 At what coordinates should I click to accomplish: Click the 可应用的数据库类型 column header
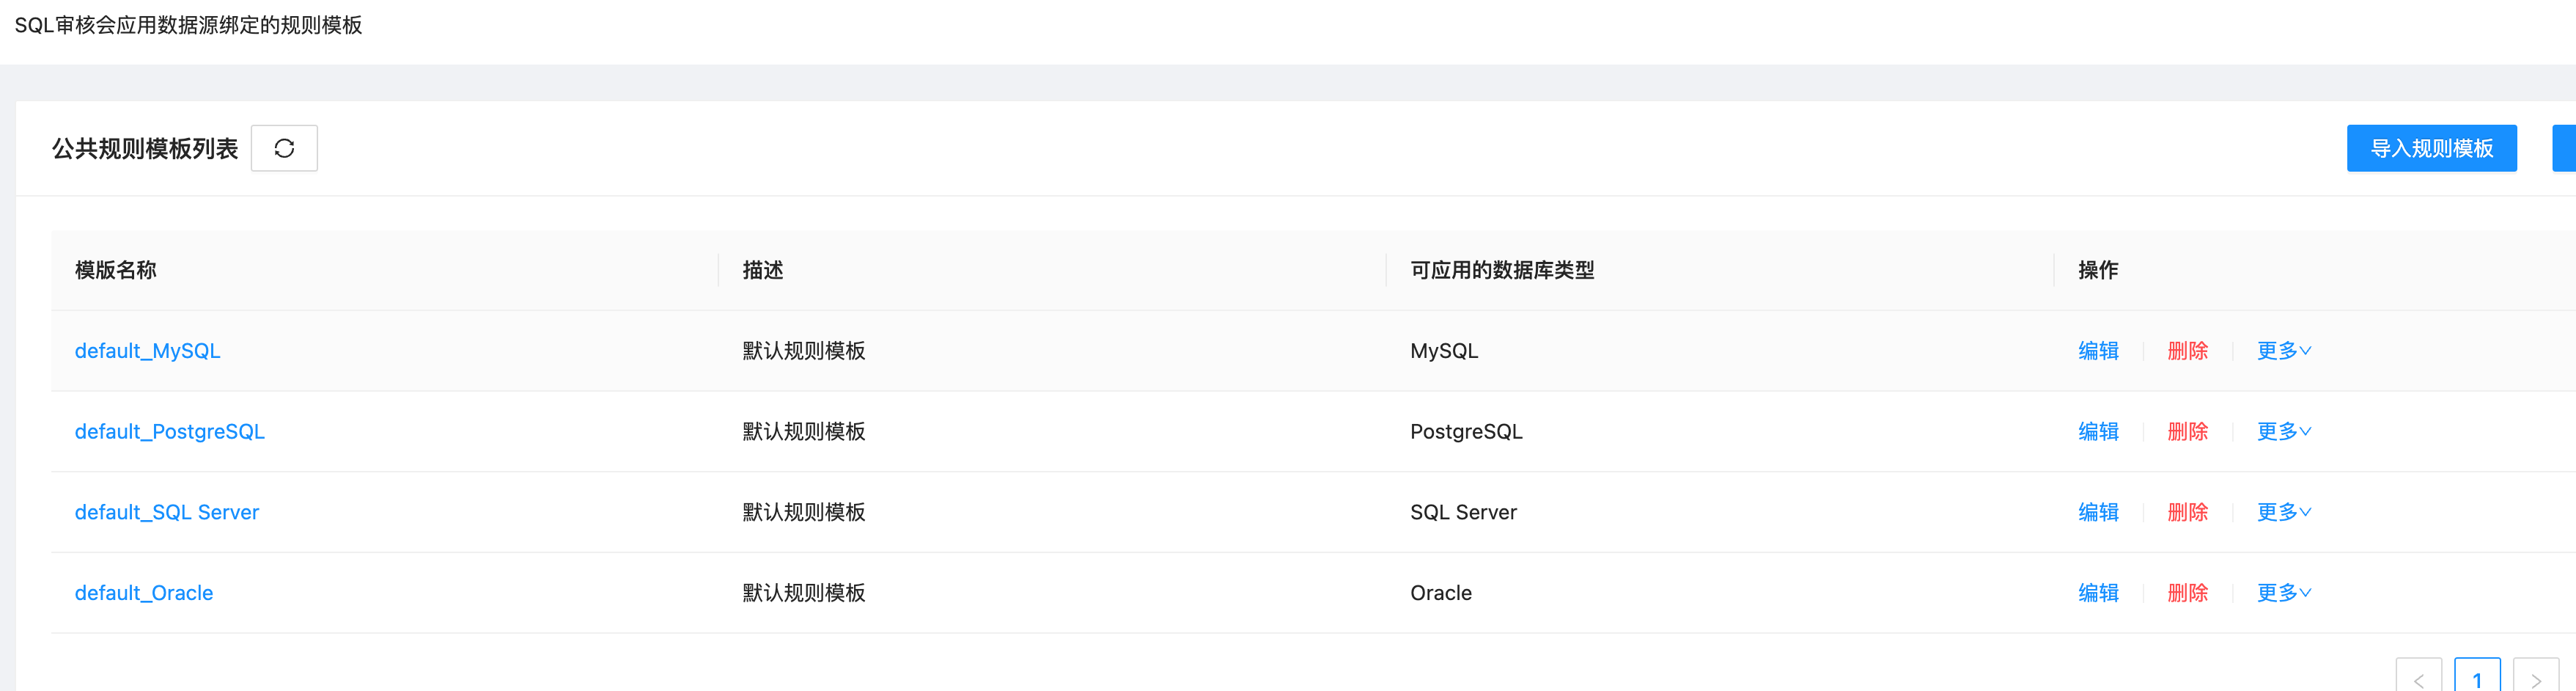(x=1501, y=270)
